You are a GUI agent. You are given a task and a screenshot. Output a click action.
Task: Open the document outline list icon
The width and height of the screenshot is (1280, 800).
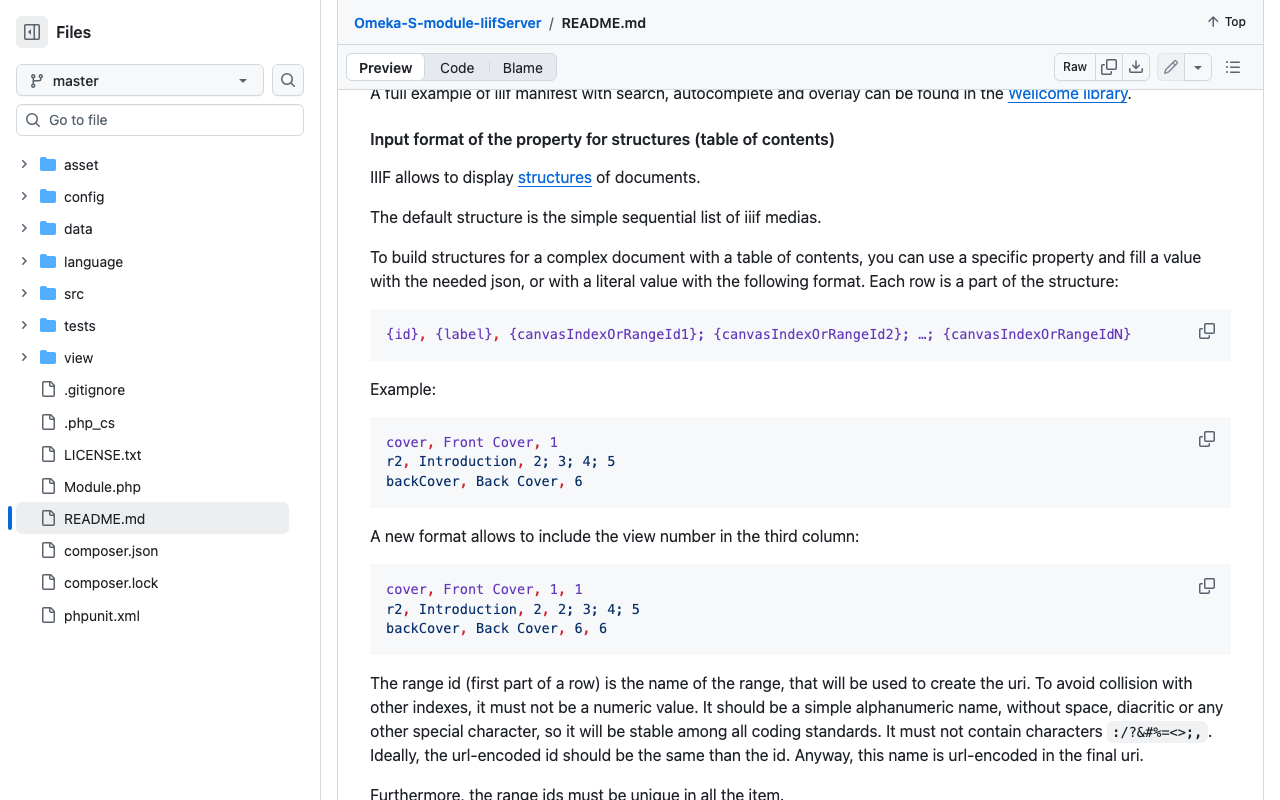(x=1233, y=67)
